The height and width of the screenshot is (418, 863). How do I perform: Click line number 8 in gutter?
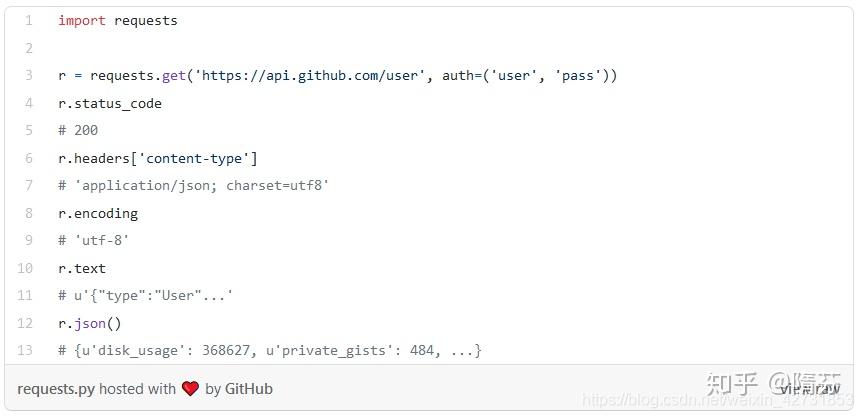point(28,213)
